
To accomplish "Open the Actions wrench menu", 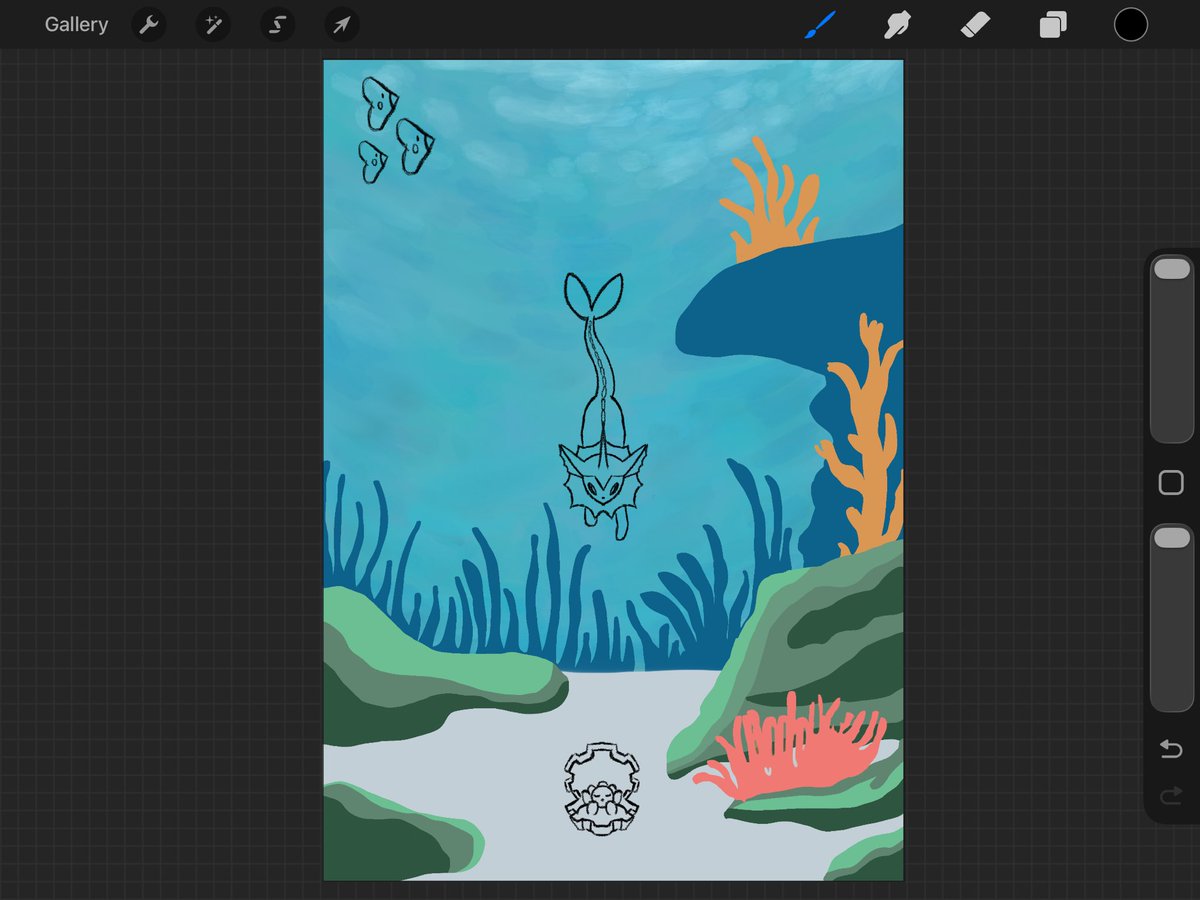I will point(149,25).
